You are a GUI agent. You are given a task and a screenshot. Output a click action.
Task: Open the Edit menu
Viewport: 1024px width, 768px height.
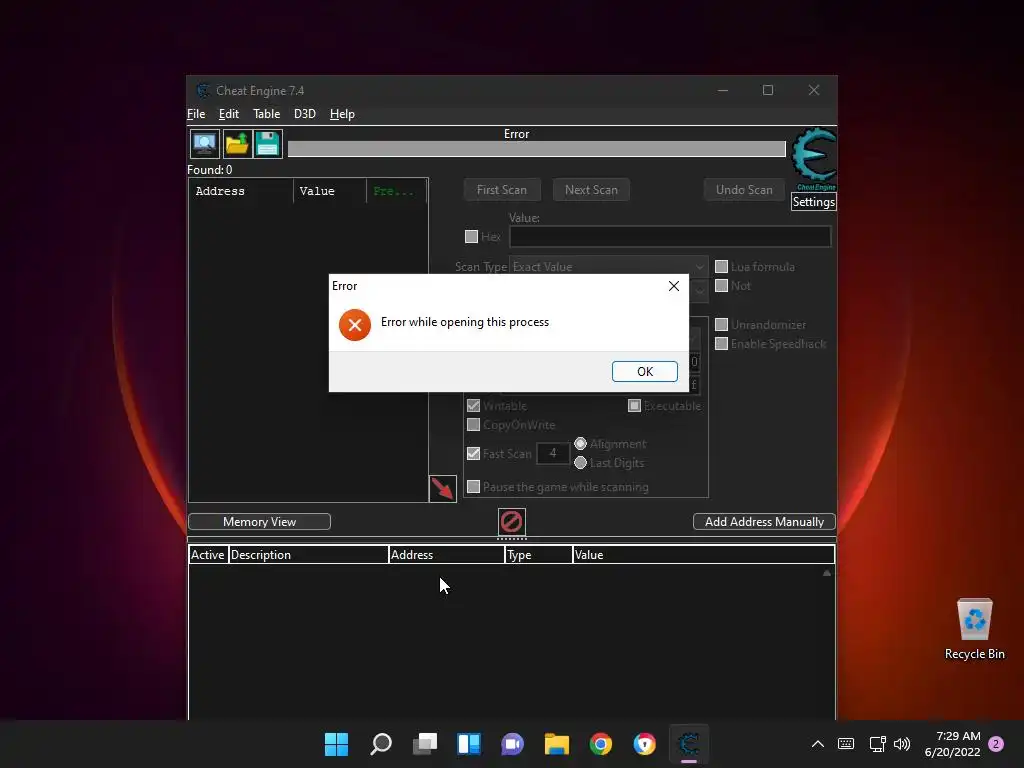pyautogui.click(x=229, y=114)
